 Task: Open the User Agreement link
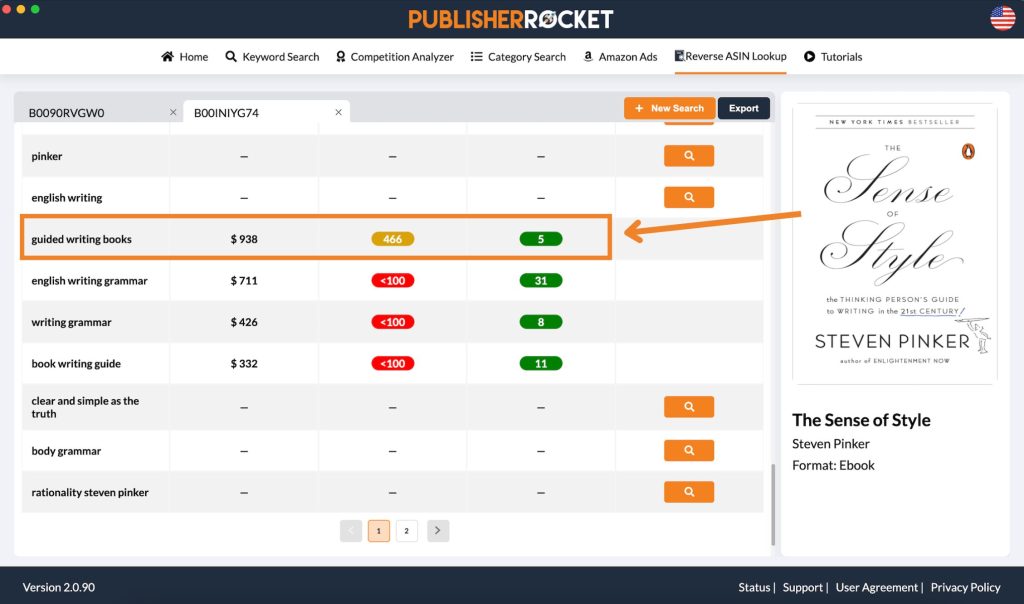(876, 587)
